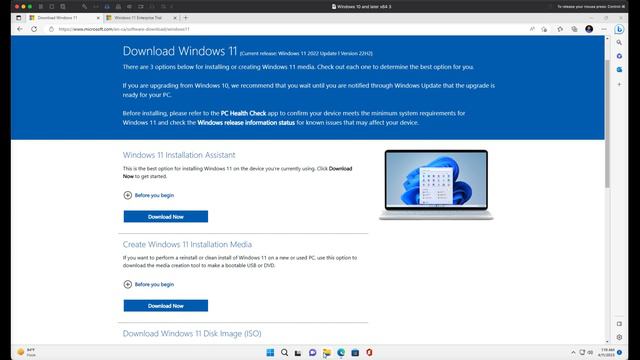
Task: Open the Microsoft 365 sidebar icon
Action: coord(619,56)
